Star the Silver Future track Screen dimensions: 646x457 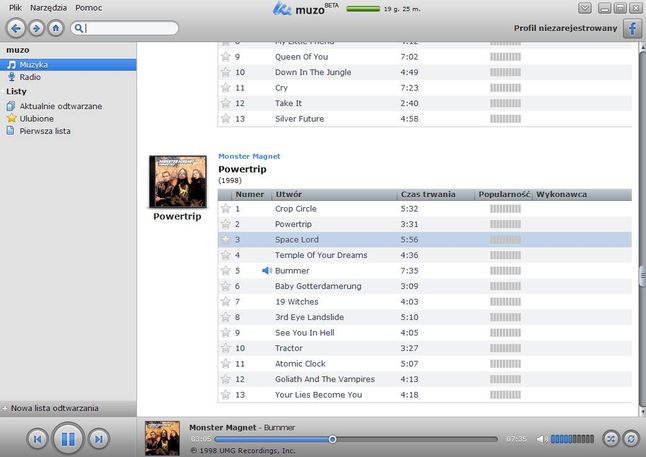[x=225, y=119]
